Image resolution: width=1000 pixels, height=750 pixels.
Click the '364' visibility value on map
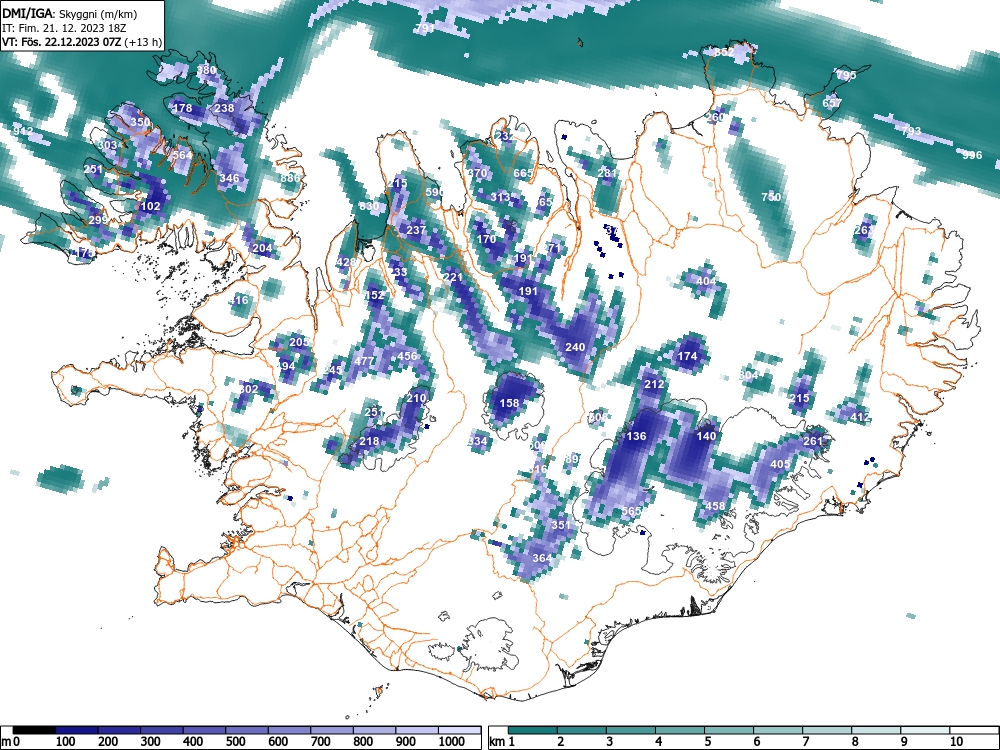tap(542, 558)
